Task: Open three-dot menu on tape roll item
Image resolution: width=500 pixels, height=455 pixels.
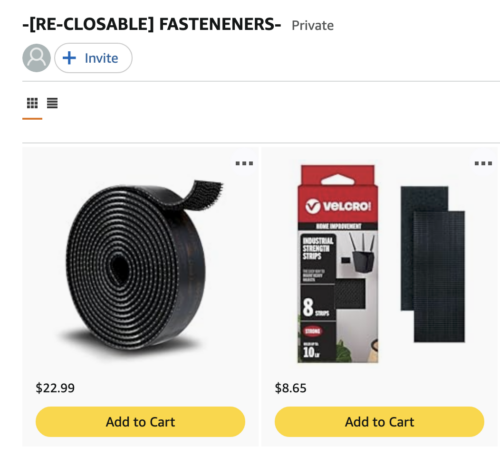Action: point(244,163)
